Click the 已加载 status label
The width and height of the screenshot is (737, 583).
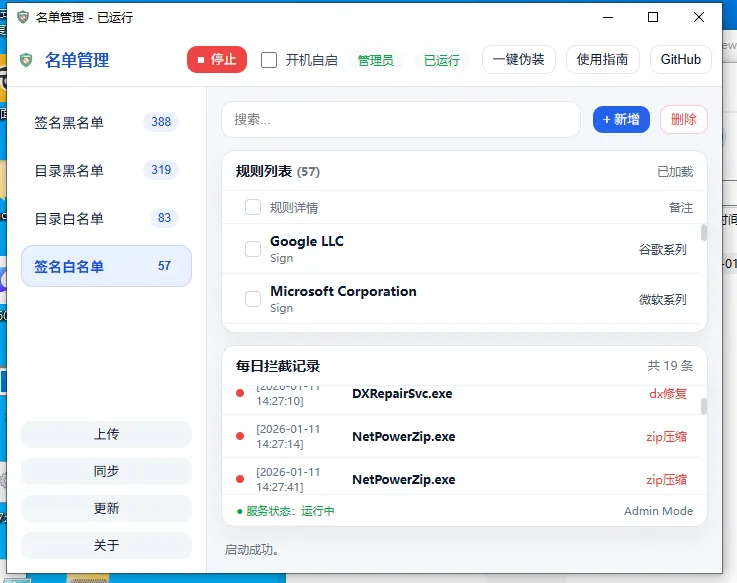coord(675,172)
